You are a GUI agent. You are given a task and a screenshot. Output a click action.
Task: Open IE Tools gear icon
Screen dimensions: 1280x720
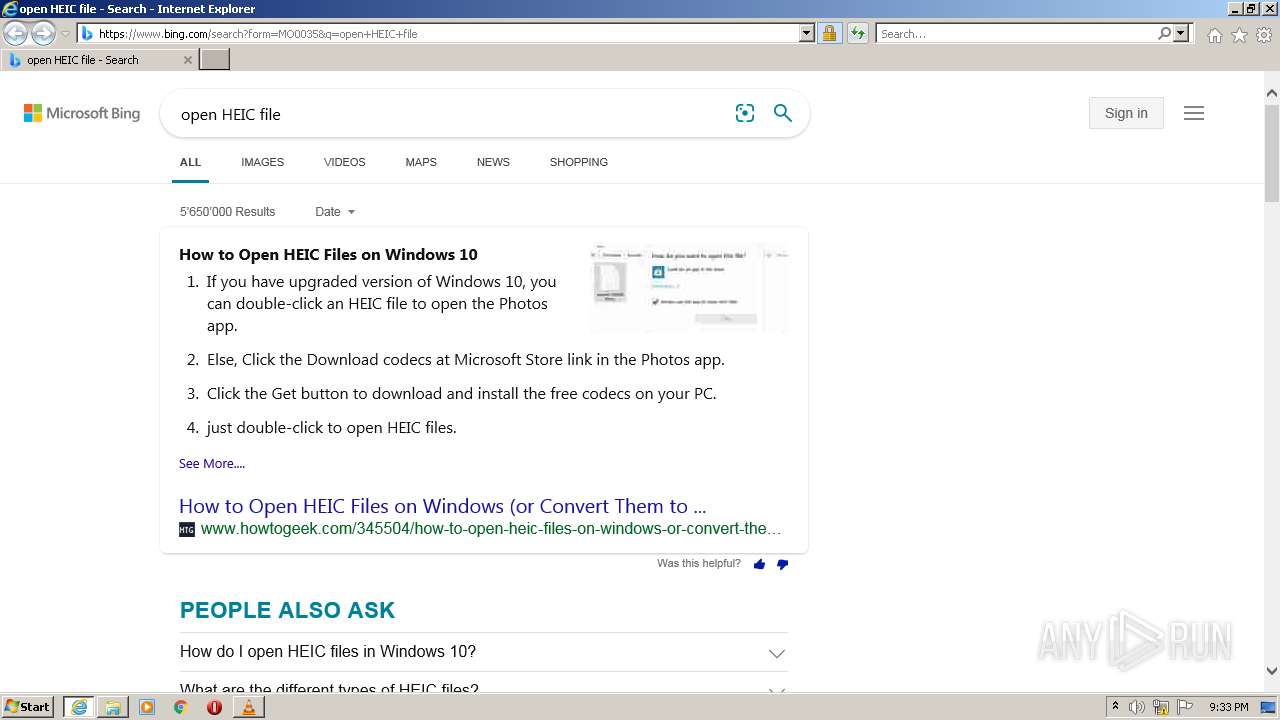(x=1264, y=35)
